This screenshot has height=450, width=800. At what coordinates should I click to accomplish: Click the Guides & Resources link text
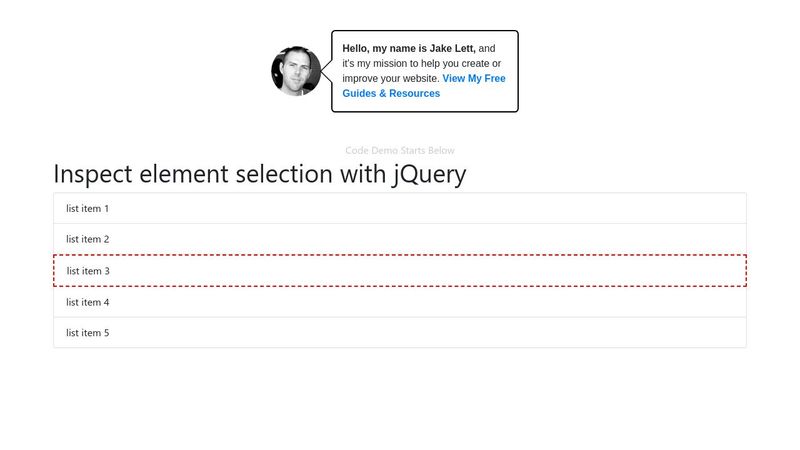(x=391, y=93)
